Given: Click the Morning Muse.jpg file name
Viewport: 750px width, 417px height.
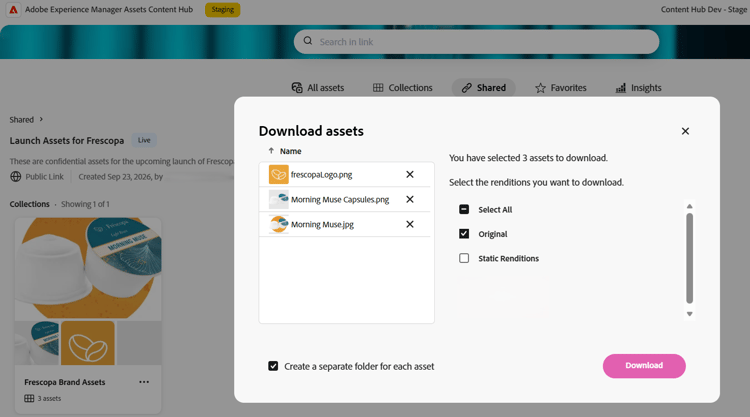Looking at the screenshot, I should pos(322,224).
